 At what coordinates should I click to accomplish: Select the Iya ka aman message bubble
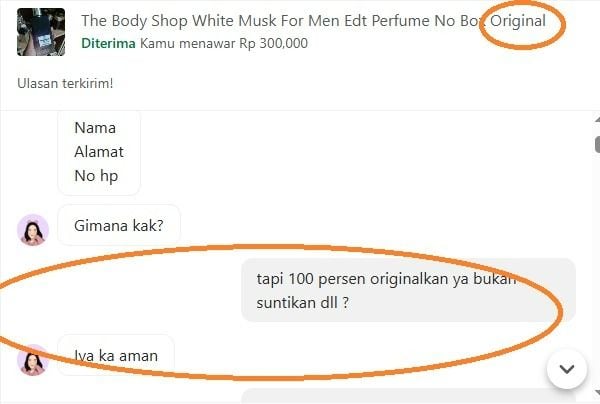(x=116, y=355)
